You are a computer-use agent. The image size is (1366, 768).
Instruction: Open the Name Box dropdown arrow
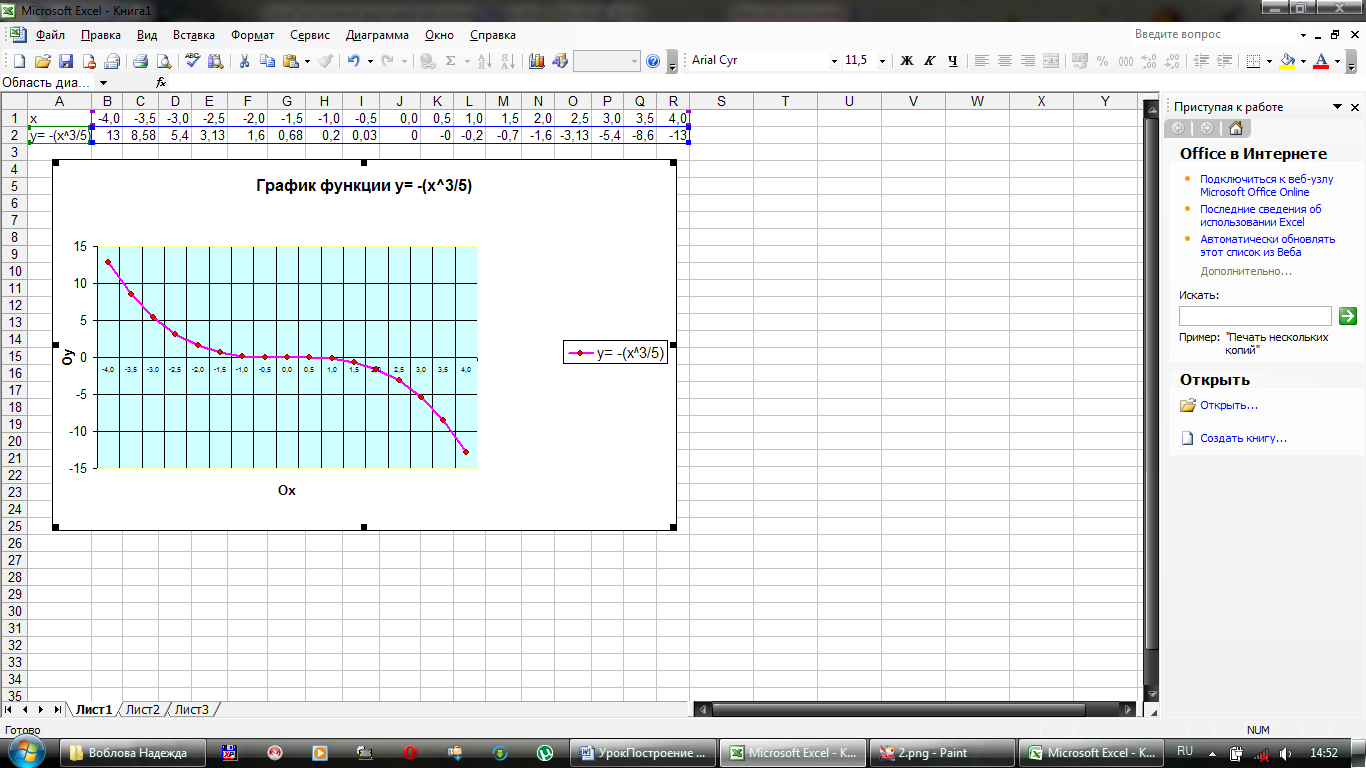(x=104, y=82)
